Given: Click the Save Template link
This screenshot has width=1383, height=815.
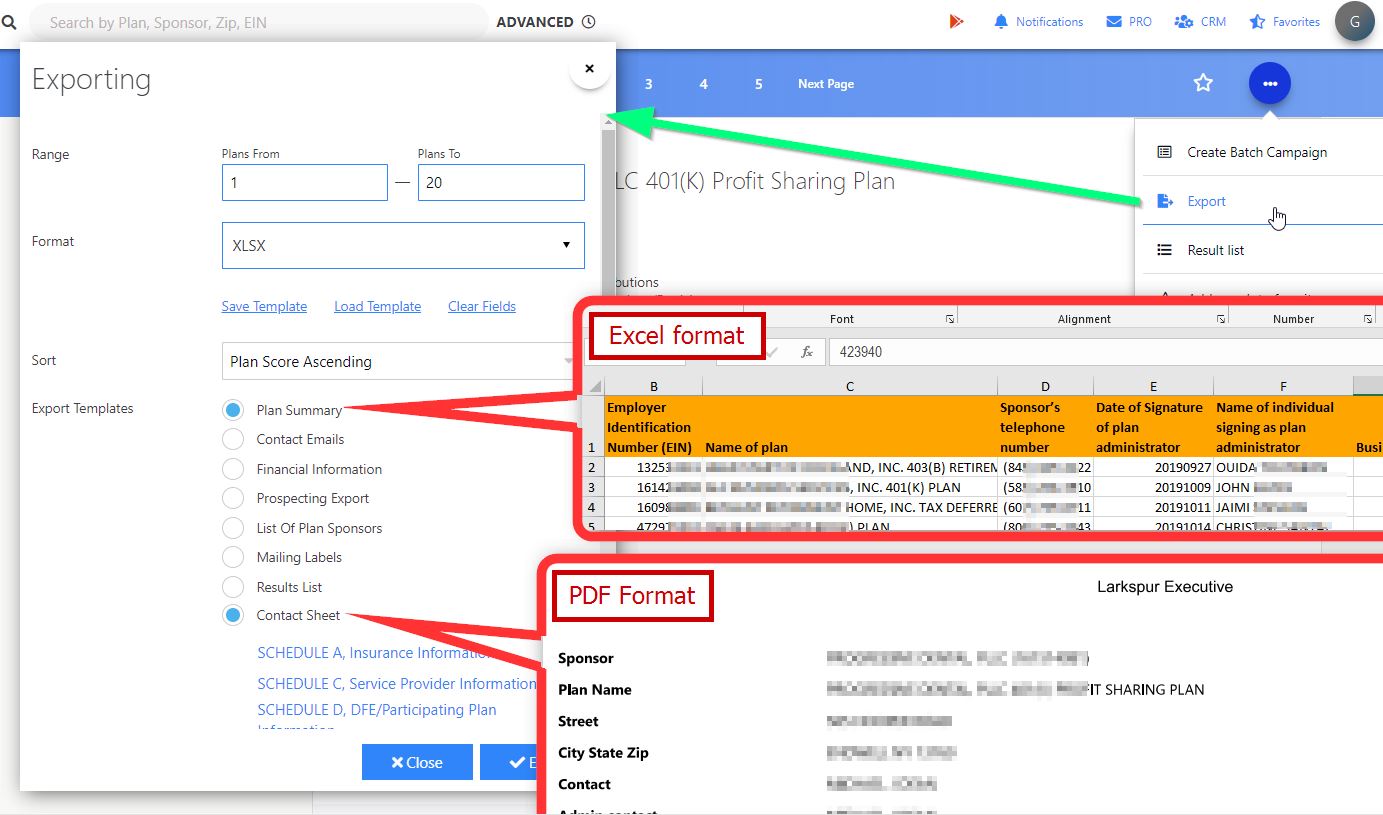Looking at the screenshot, I should [x=264, y=307].
